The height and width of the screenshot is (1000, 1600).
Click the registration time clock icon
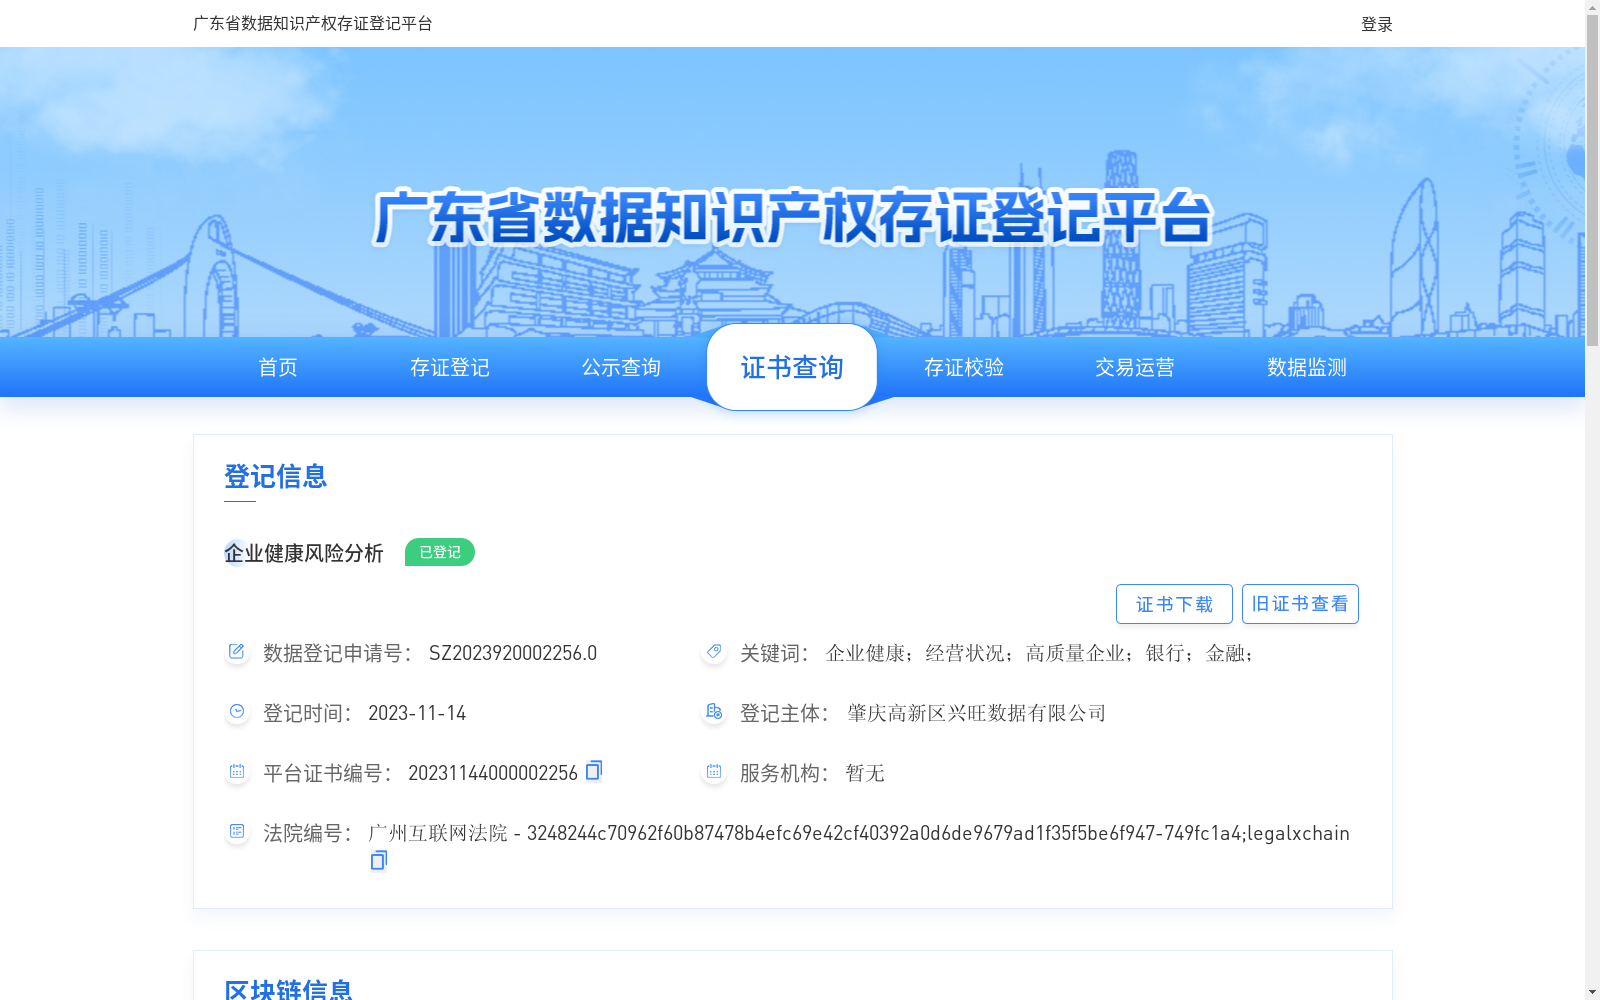coord(237,712)
